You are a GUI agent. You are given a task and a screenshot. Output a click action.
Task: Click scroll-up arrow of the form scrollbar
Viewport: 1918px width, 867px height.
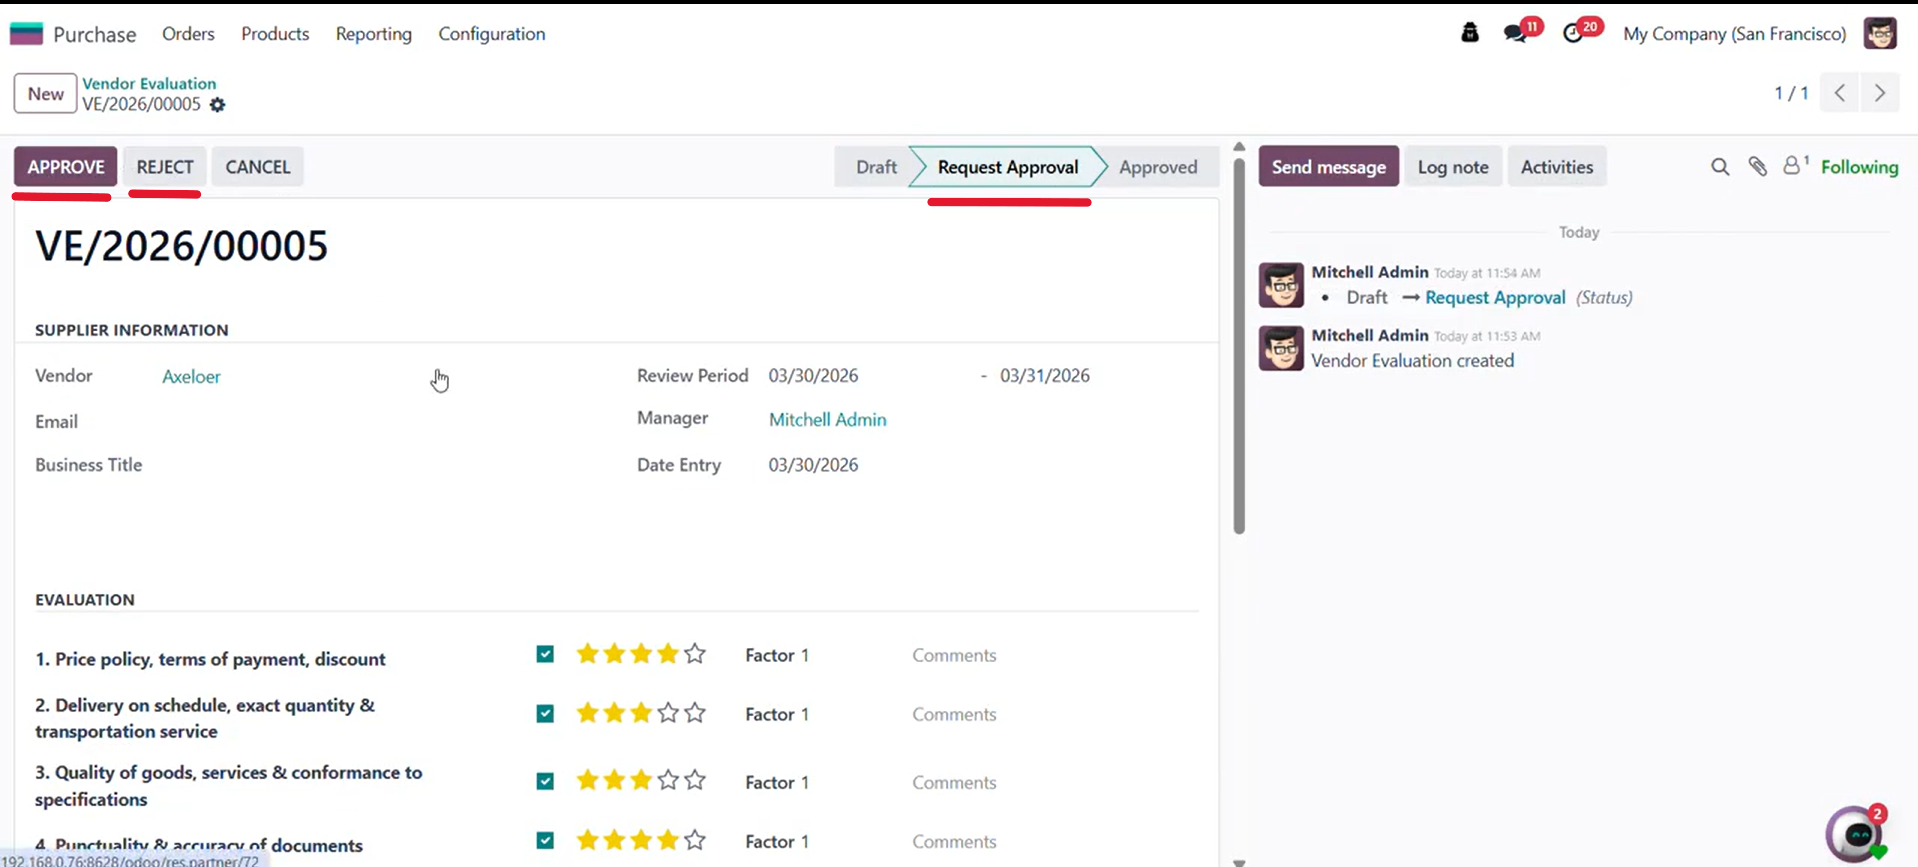tap(1239, 147)
